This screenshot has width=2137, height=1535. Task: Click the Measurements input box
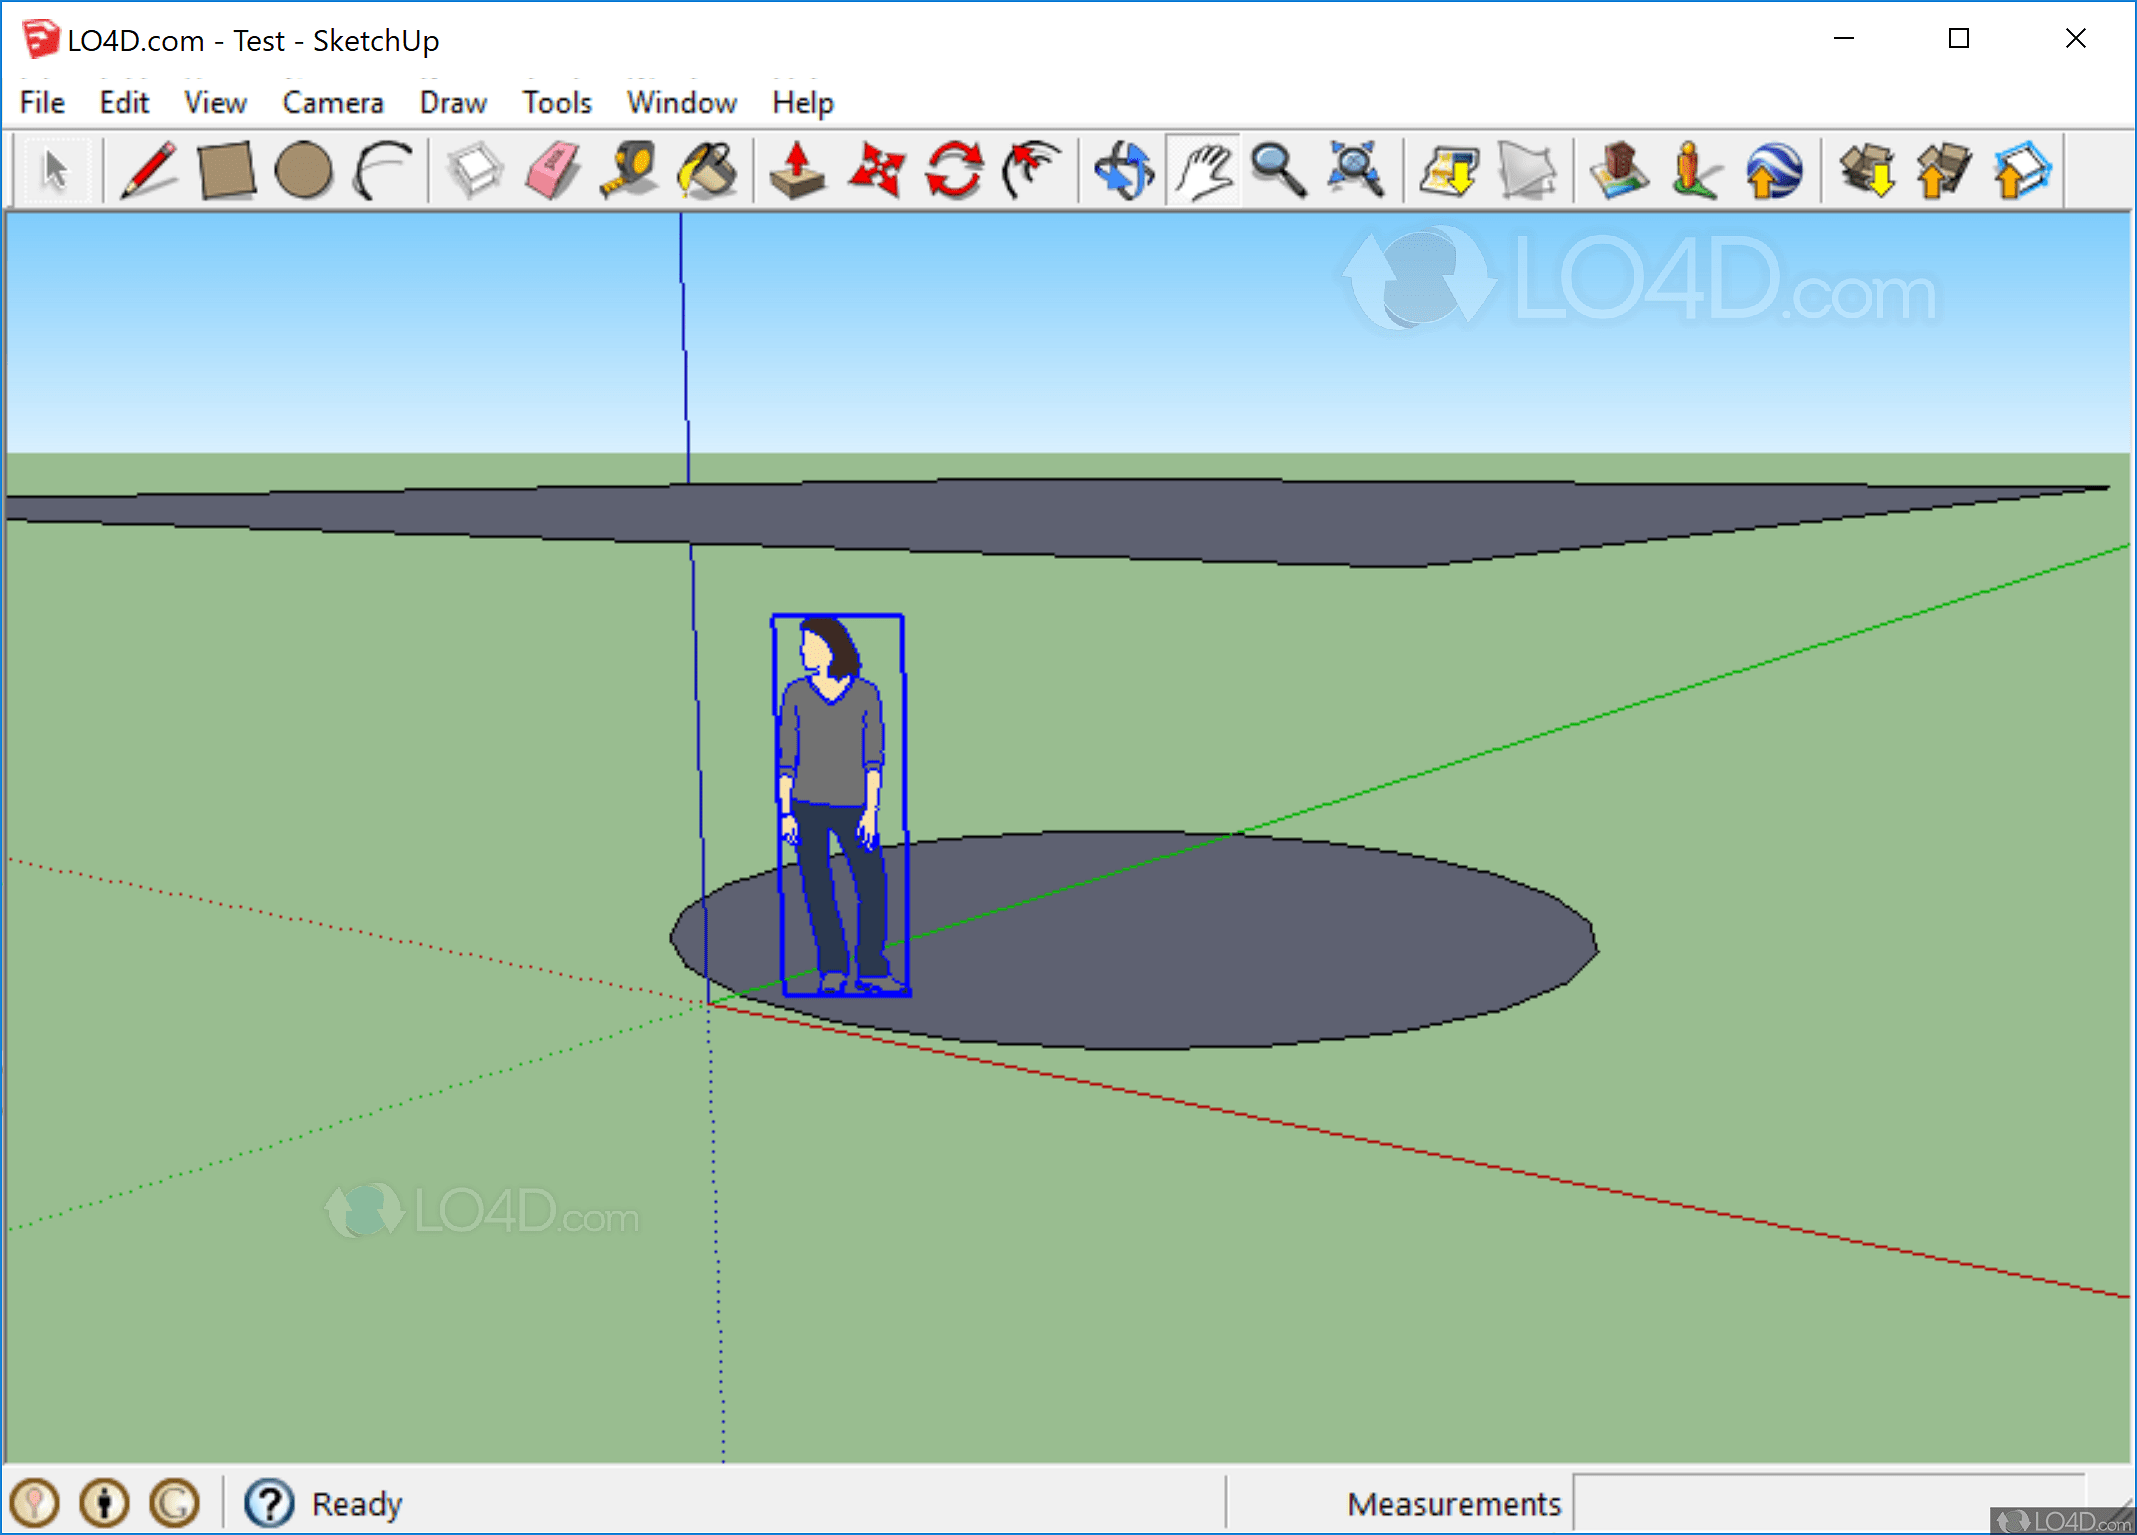pyautogui.click(x=1828, y=1502)
